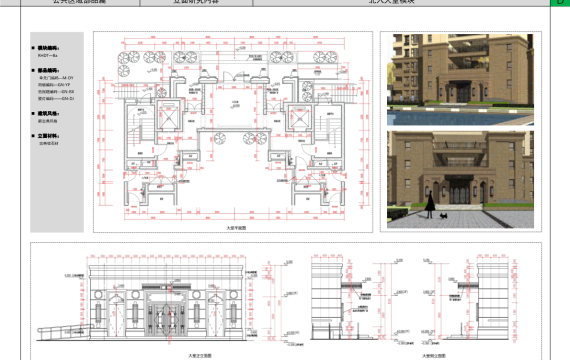Click the M-DY component code line
Viewport: 570px width, 360px height.
click(56, 78)
